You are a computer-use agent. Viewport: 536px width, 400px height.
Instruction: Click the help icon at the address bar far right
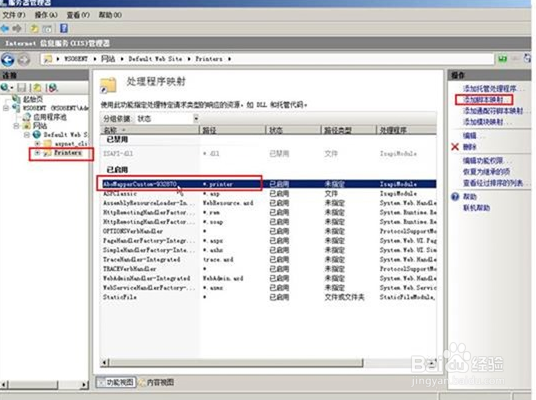coord(527,58)
